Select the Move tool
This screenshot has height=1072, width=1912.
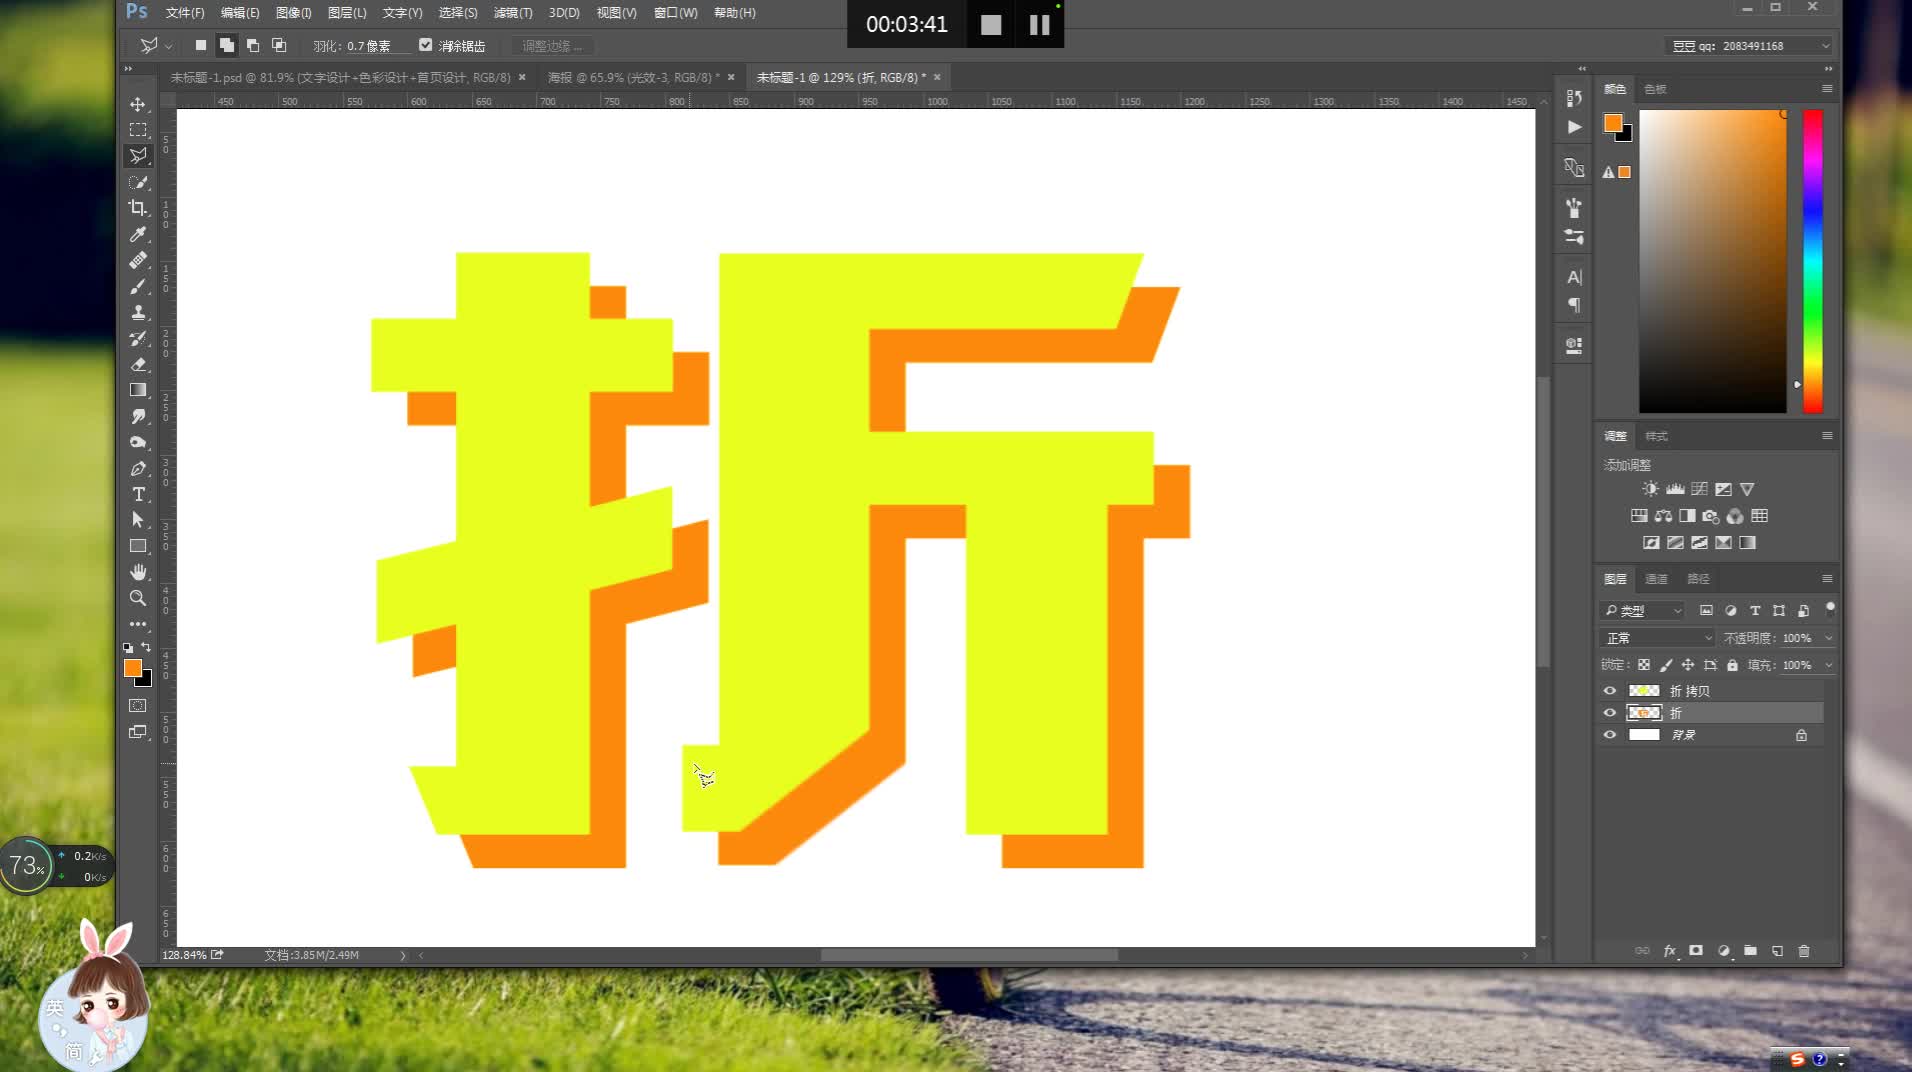(x=138, y=103)
